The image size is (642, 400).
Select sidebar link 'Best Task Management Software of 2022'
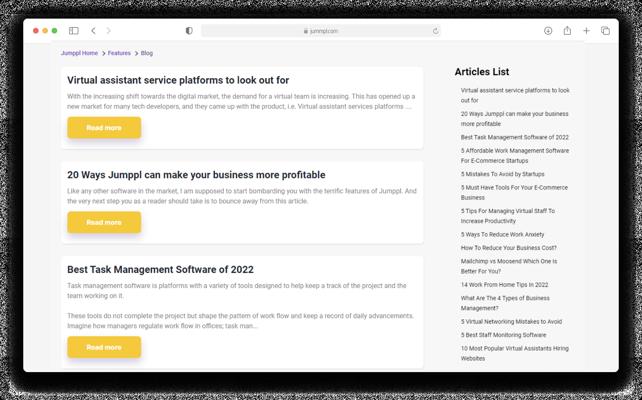[x=515, y=137]
